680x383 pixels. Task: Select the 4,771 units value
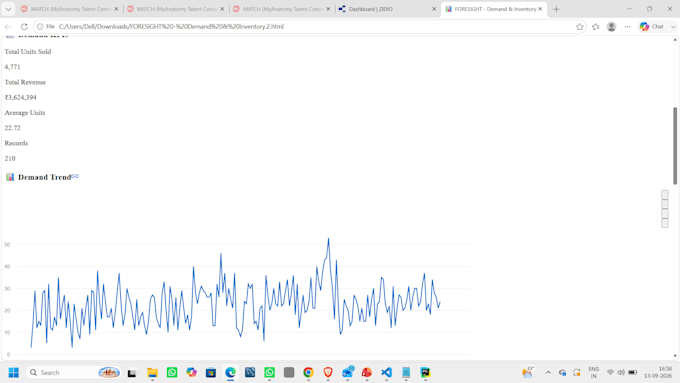click(12, 67)
